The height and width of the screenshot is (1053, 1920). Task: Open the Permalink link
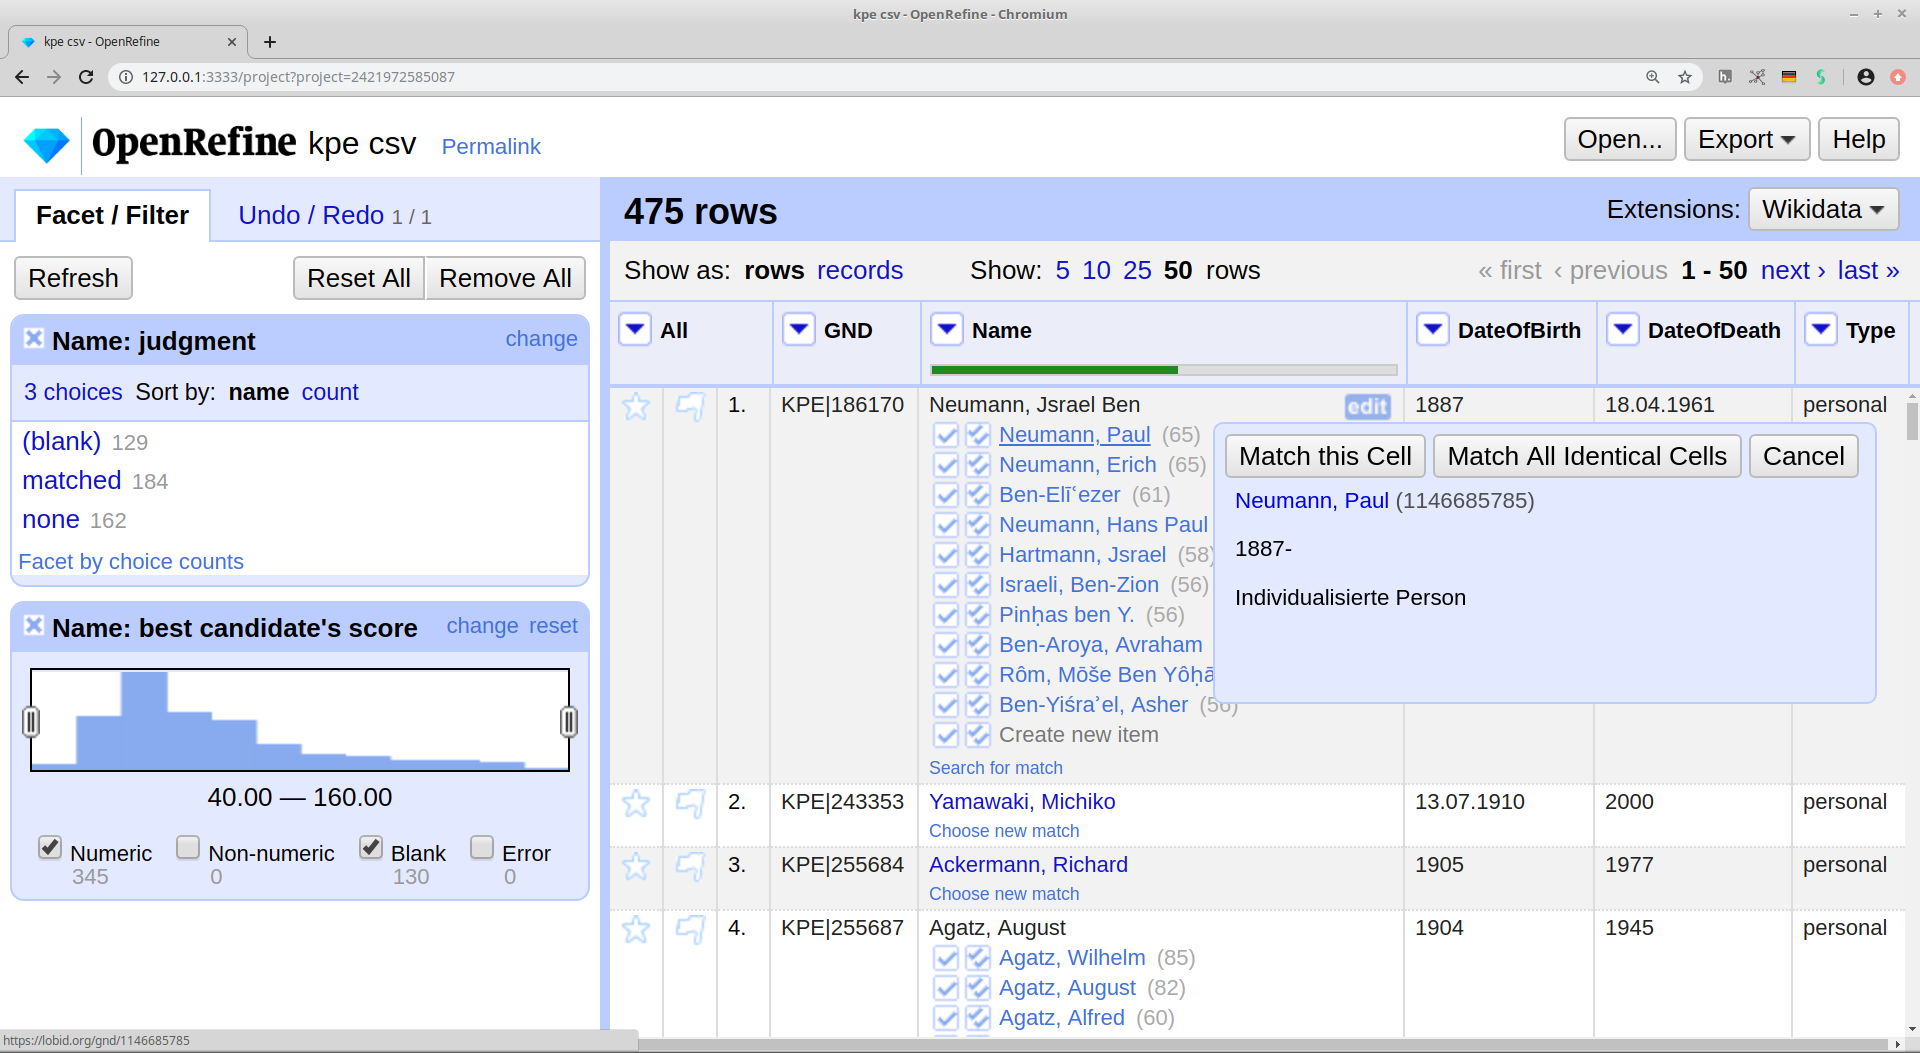[x=491, y=147]
